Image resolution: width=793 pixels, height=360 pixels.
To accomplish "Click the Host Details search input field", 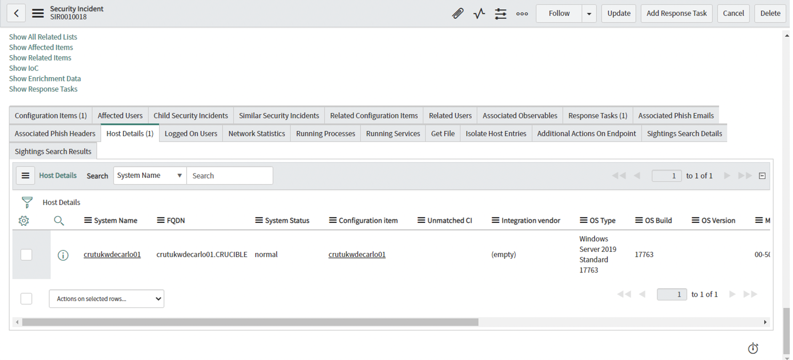I will 230,175.
